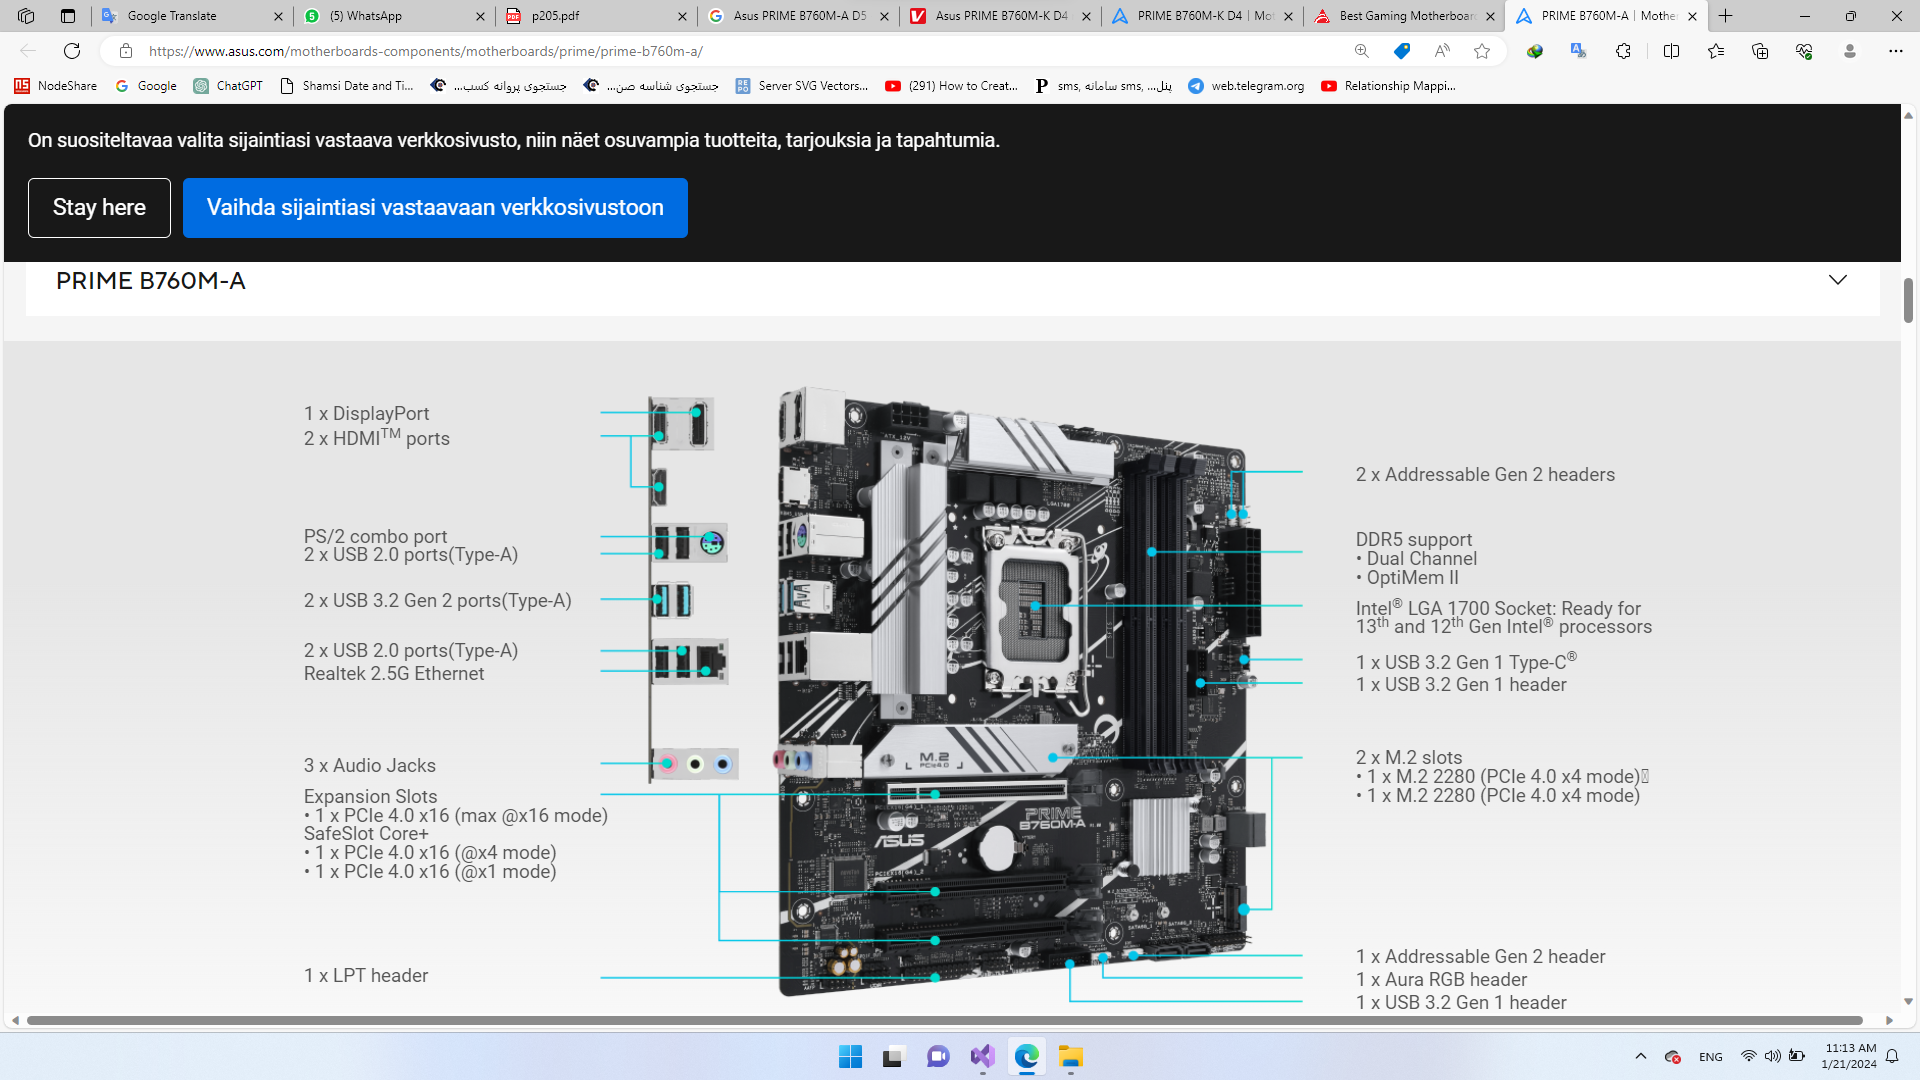Click the address bar URL field

click(740, 51)
